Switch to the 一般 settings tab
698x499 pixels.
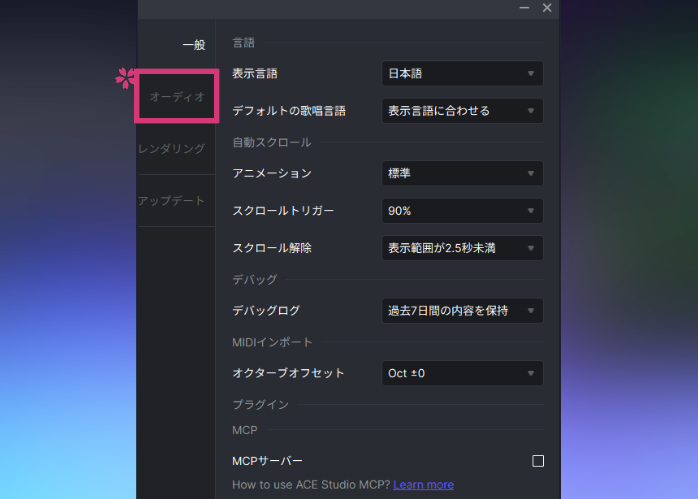[193, 45]
